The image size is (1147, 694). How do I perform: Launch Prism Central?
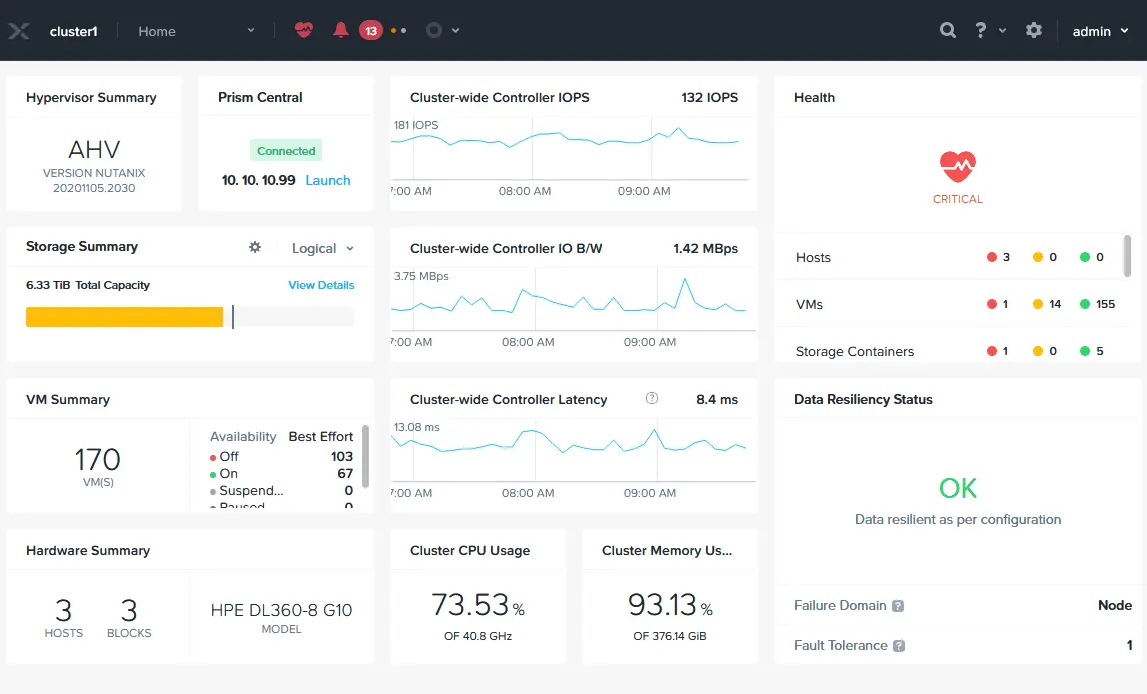click(328, 180)
